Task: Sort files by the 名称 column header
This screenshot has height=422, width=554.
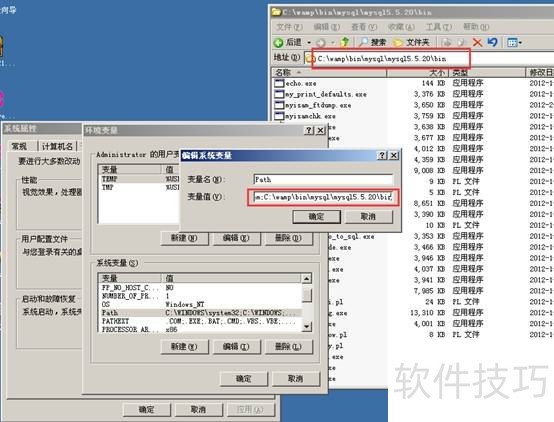Action: coord(329,73)
